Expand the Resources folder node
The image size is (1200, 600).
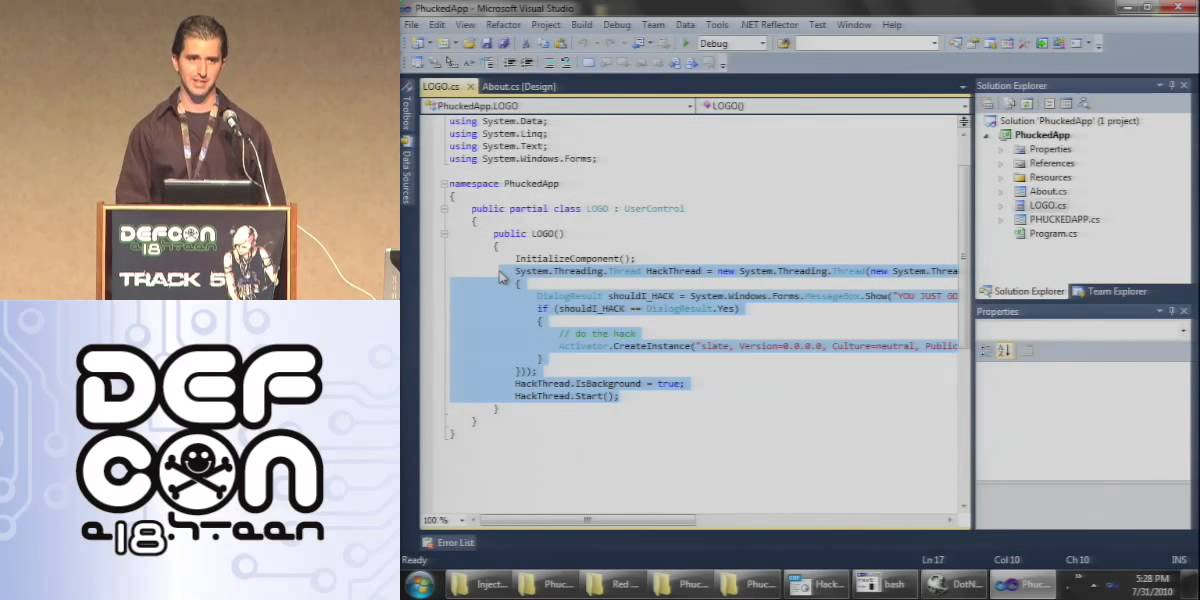(x=1000, y=177)
